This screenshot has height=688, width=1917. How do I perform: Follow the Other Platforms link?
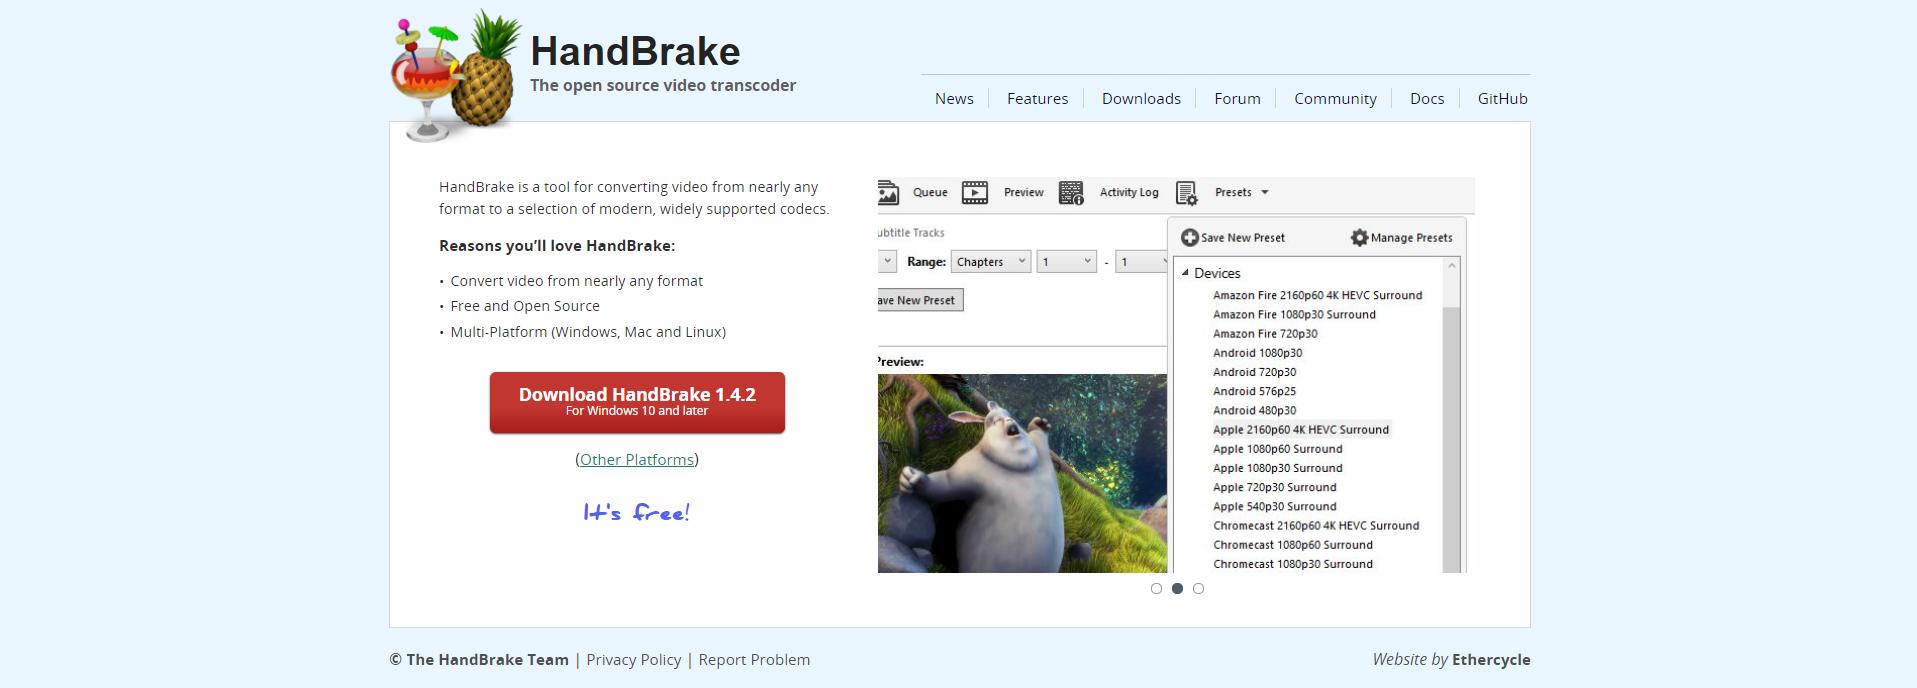pos(637,460)
